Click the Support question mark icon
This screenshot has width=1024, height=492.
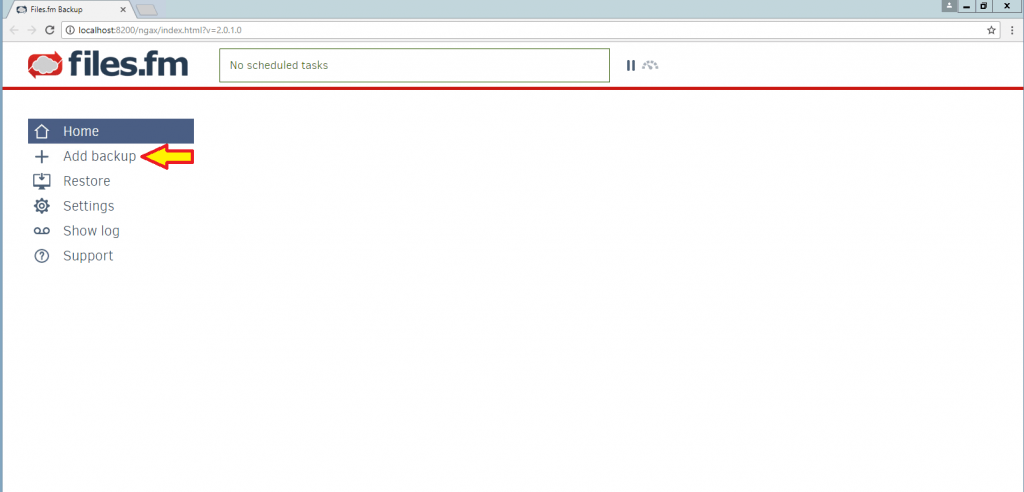pyautogui.click(x=42, y=256)
